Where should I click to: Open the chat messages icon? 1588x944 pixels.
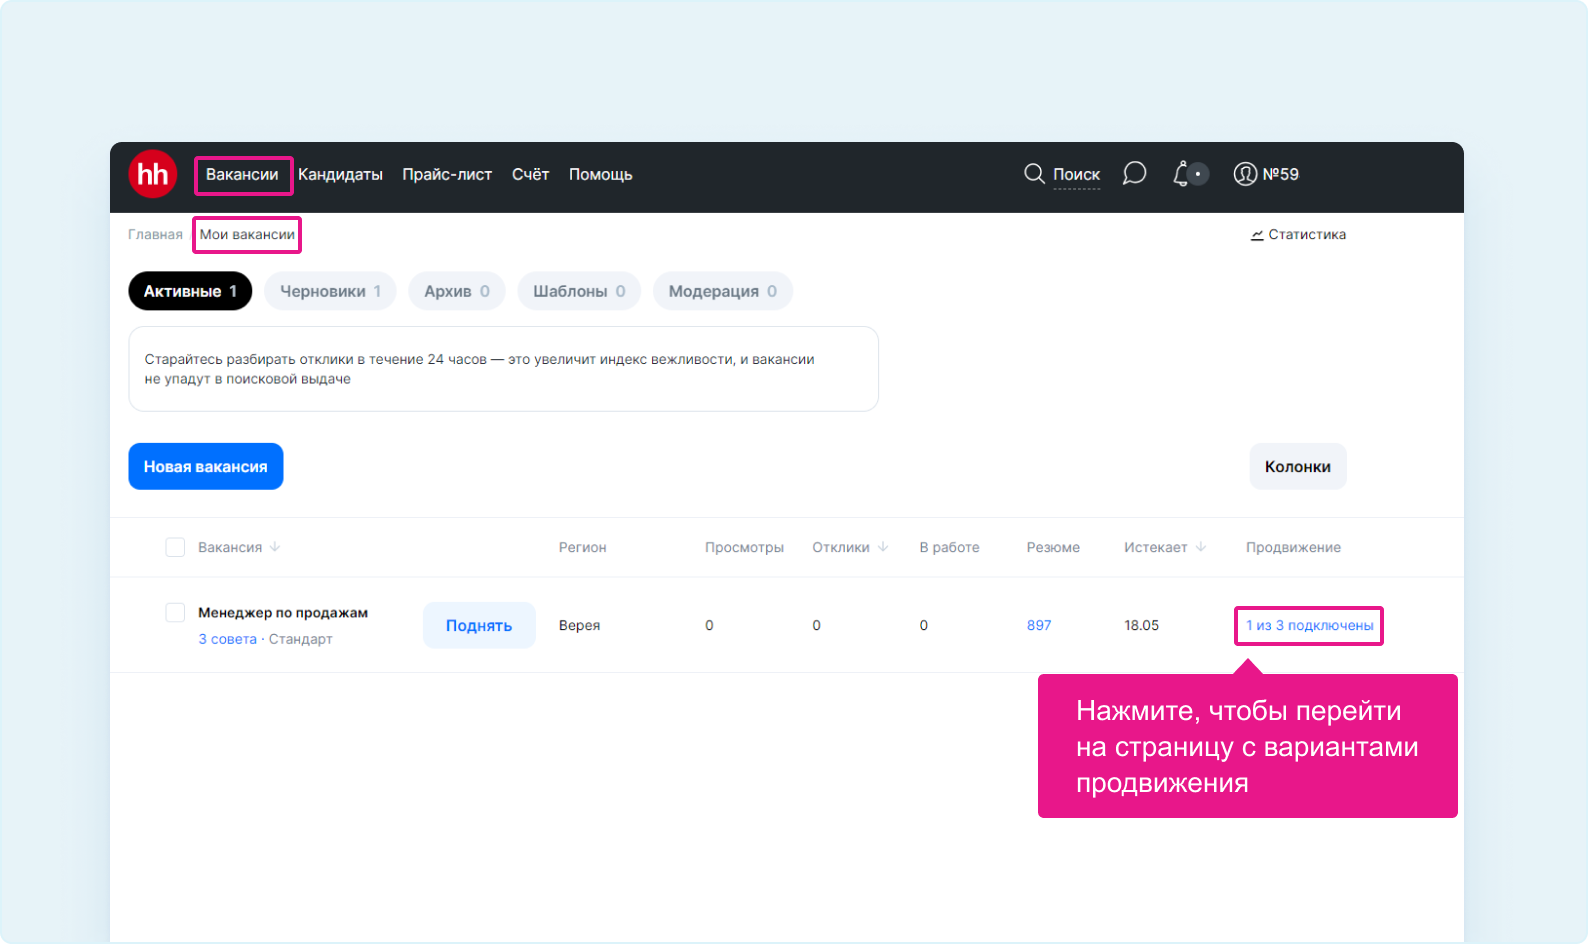click(x=1134, y=174)
